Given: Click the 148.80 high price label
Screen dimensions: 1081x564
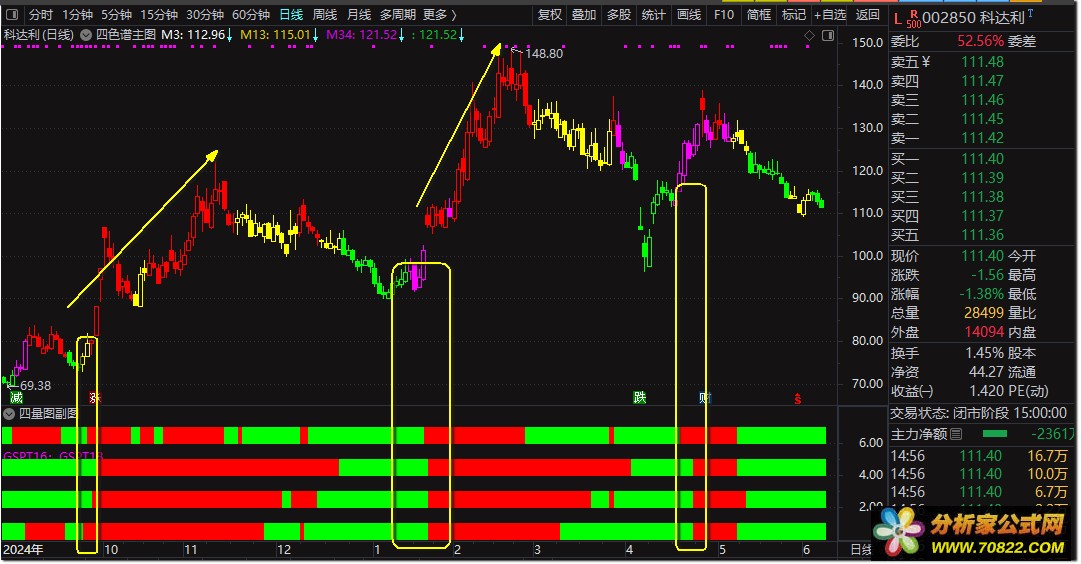Looking at the screenshot, I should pos(544,54).
